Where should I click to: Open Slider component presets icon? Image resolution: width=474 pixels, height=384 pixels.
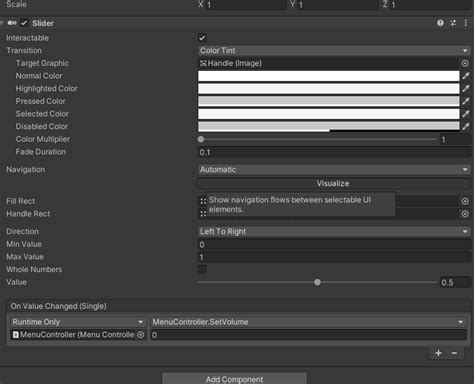pyautogui.click(x=453, y=23)
